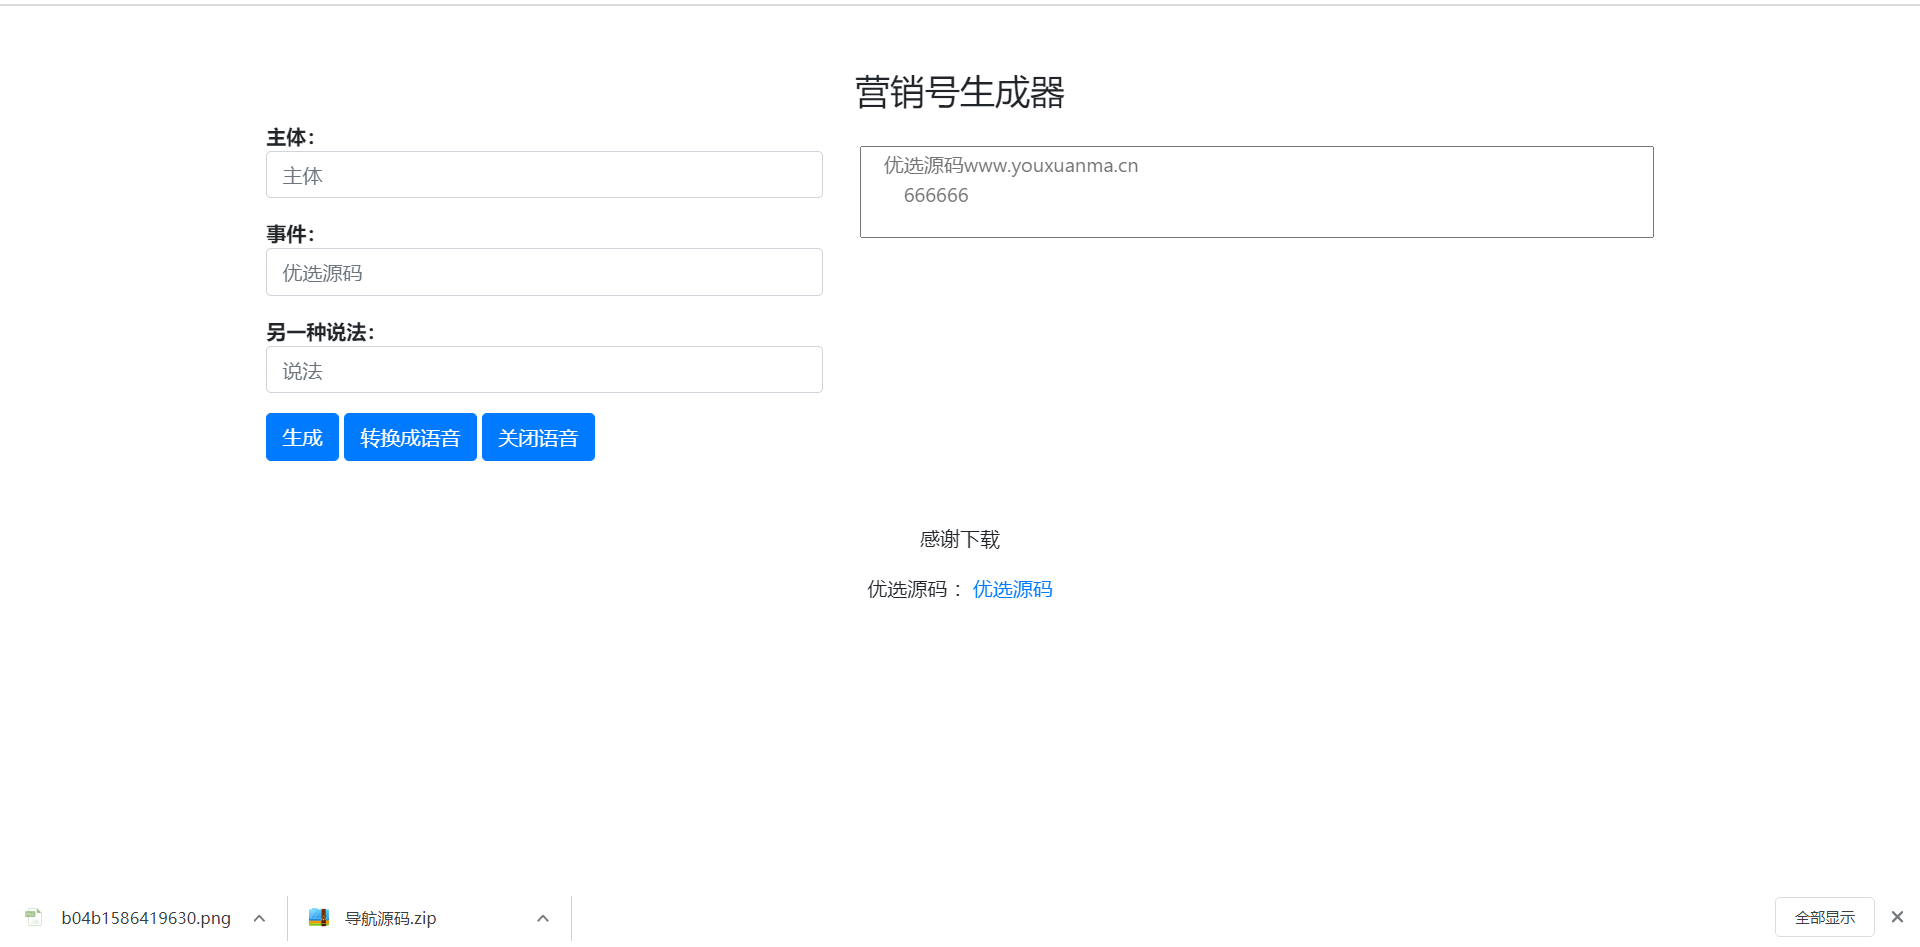Click the 主体: label
The height and width of the screenshot is (947, 1920).
[290, 137]
